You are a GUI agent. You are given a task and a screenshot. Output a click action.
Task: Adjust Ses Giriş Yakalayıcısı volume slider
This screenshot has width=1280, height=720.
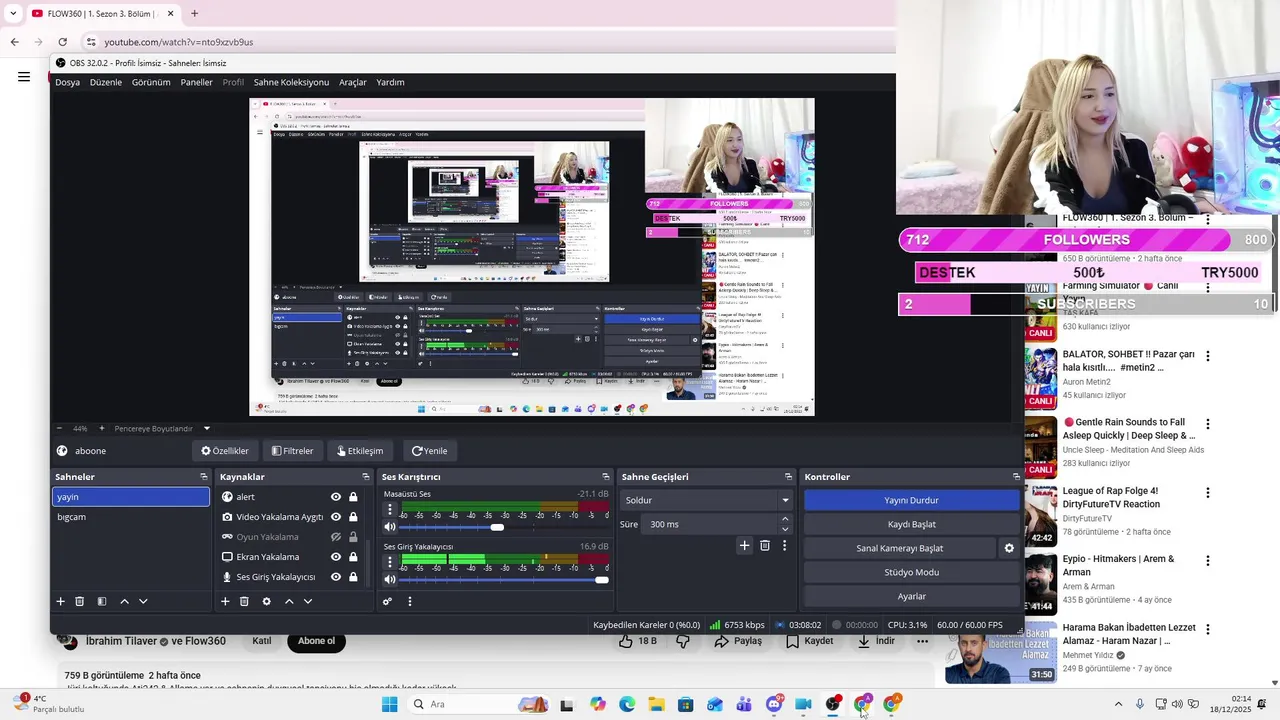[601, 579]
